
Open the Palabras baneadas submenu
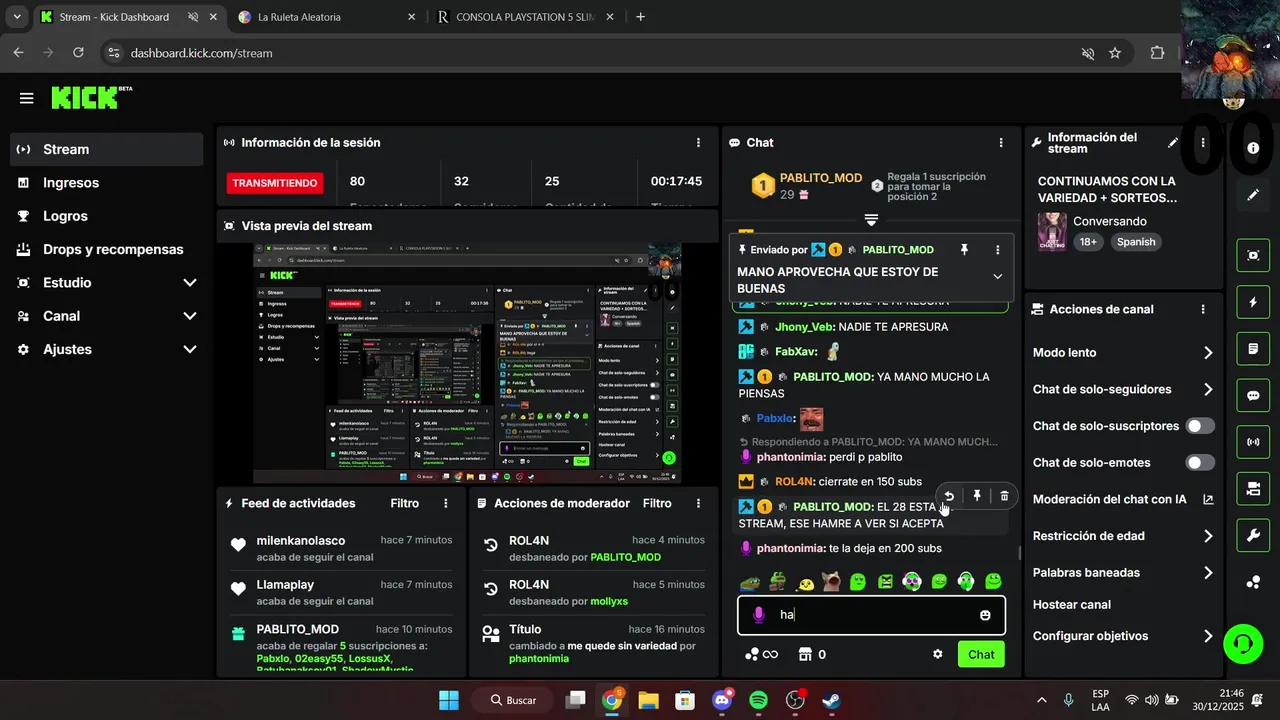click(x=1123, y=573)
